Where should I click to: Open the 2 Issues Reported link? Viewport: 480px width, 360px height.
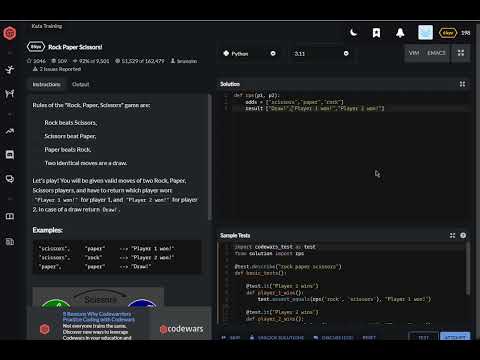[x=57, y=69]
